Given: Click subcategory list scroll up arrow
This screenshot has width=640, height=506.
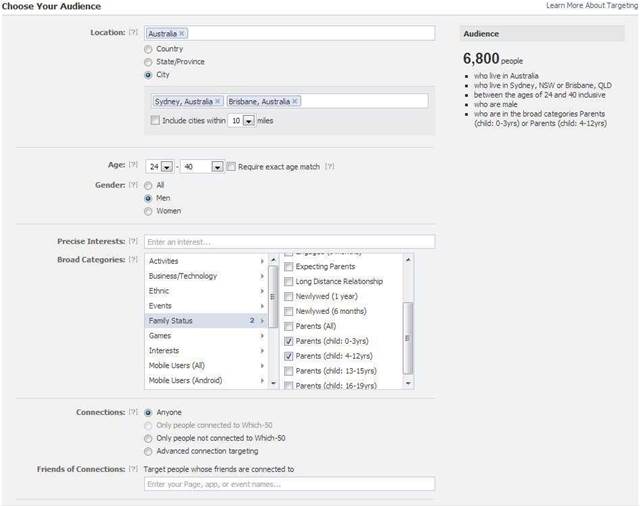Looking at the screenshot, I should pos(408,260).
